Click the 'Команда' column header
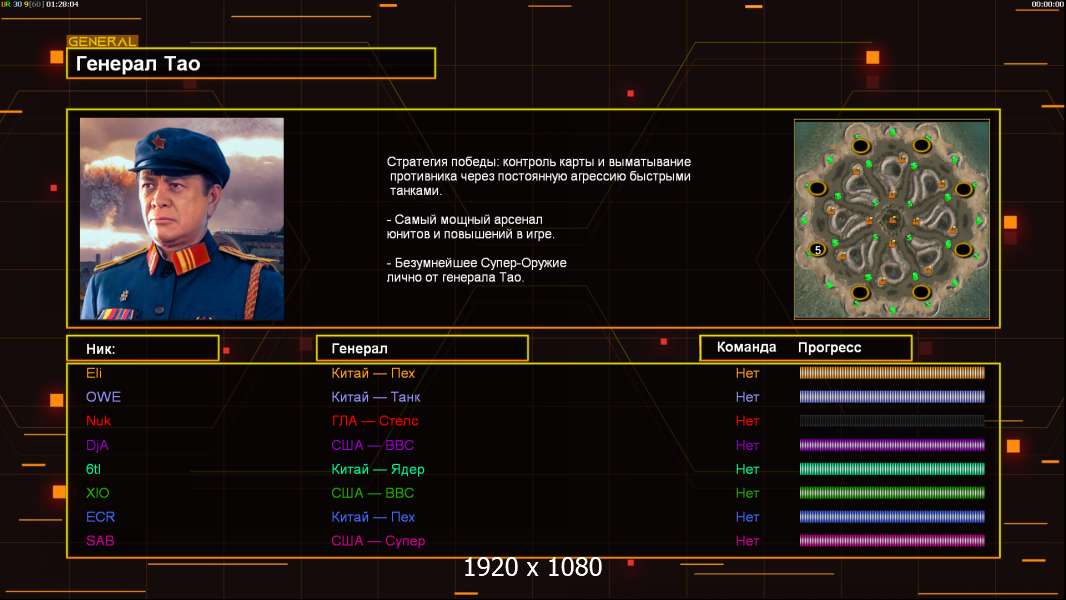Image resolution: width=1066 pixels, height=600 pixels. [x=746, y=347]
